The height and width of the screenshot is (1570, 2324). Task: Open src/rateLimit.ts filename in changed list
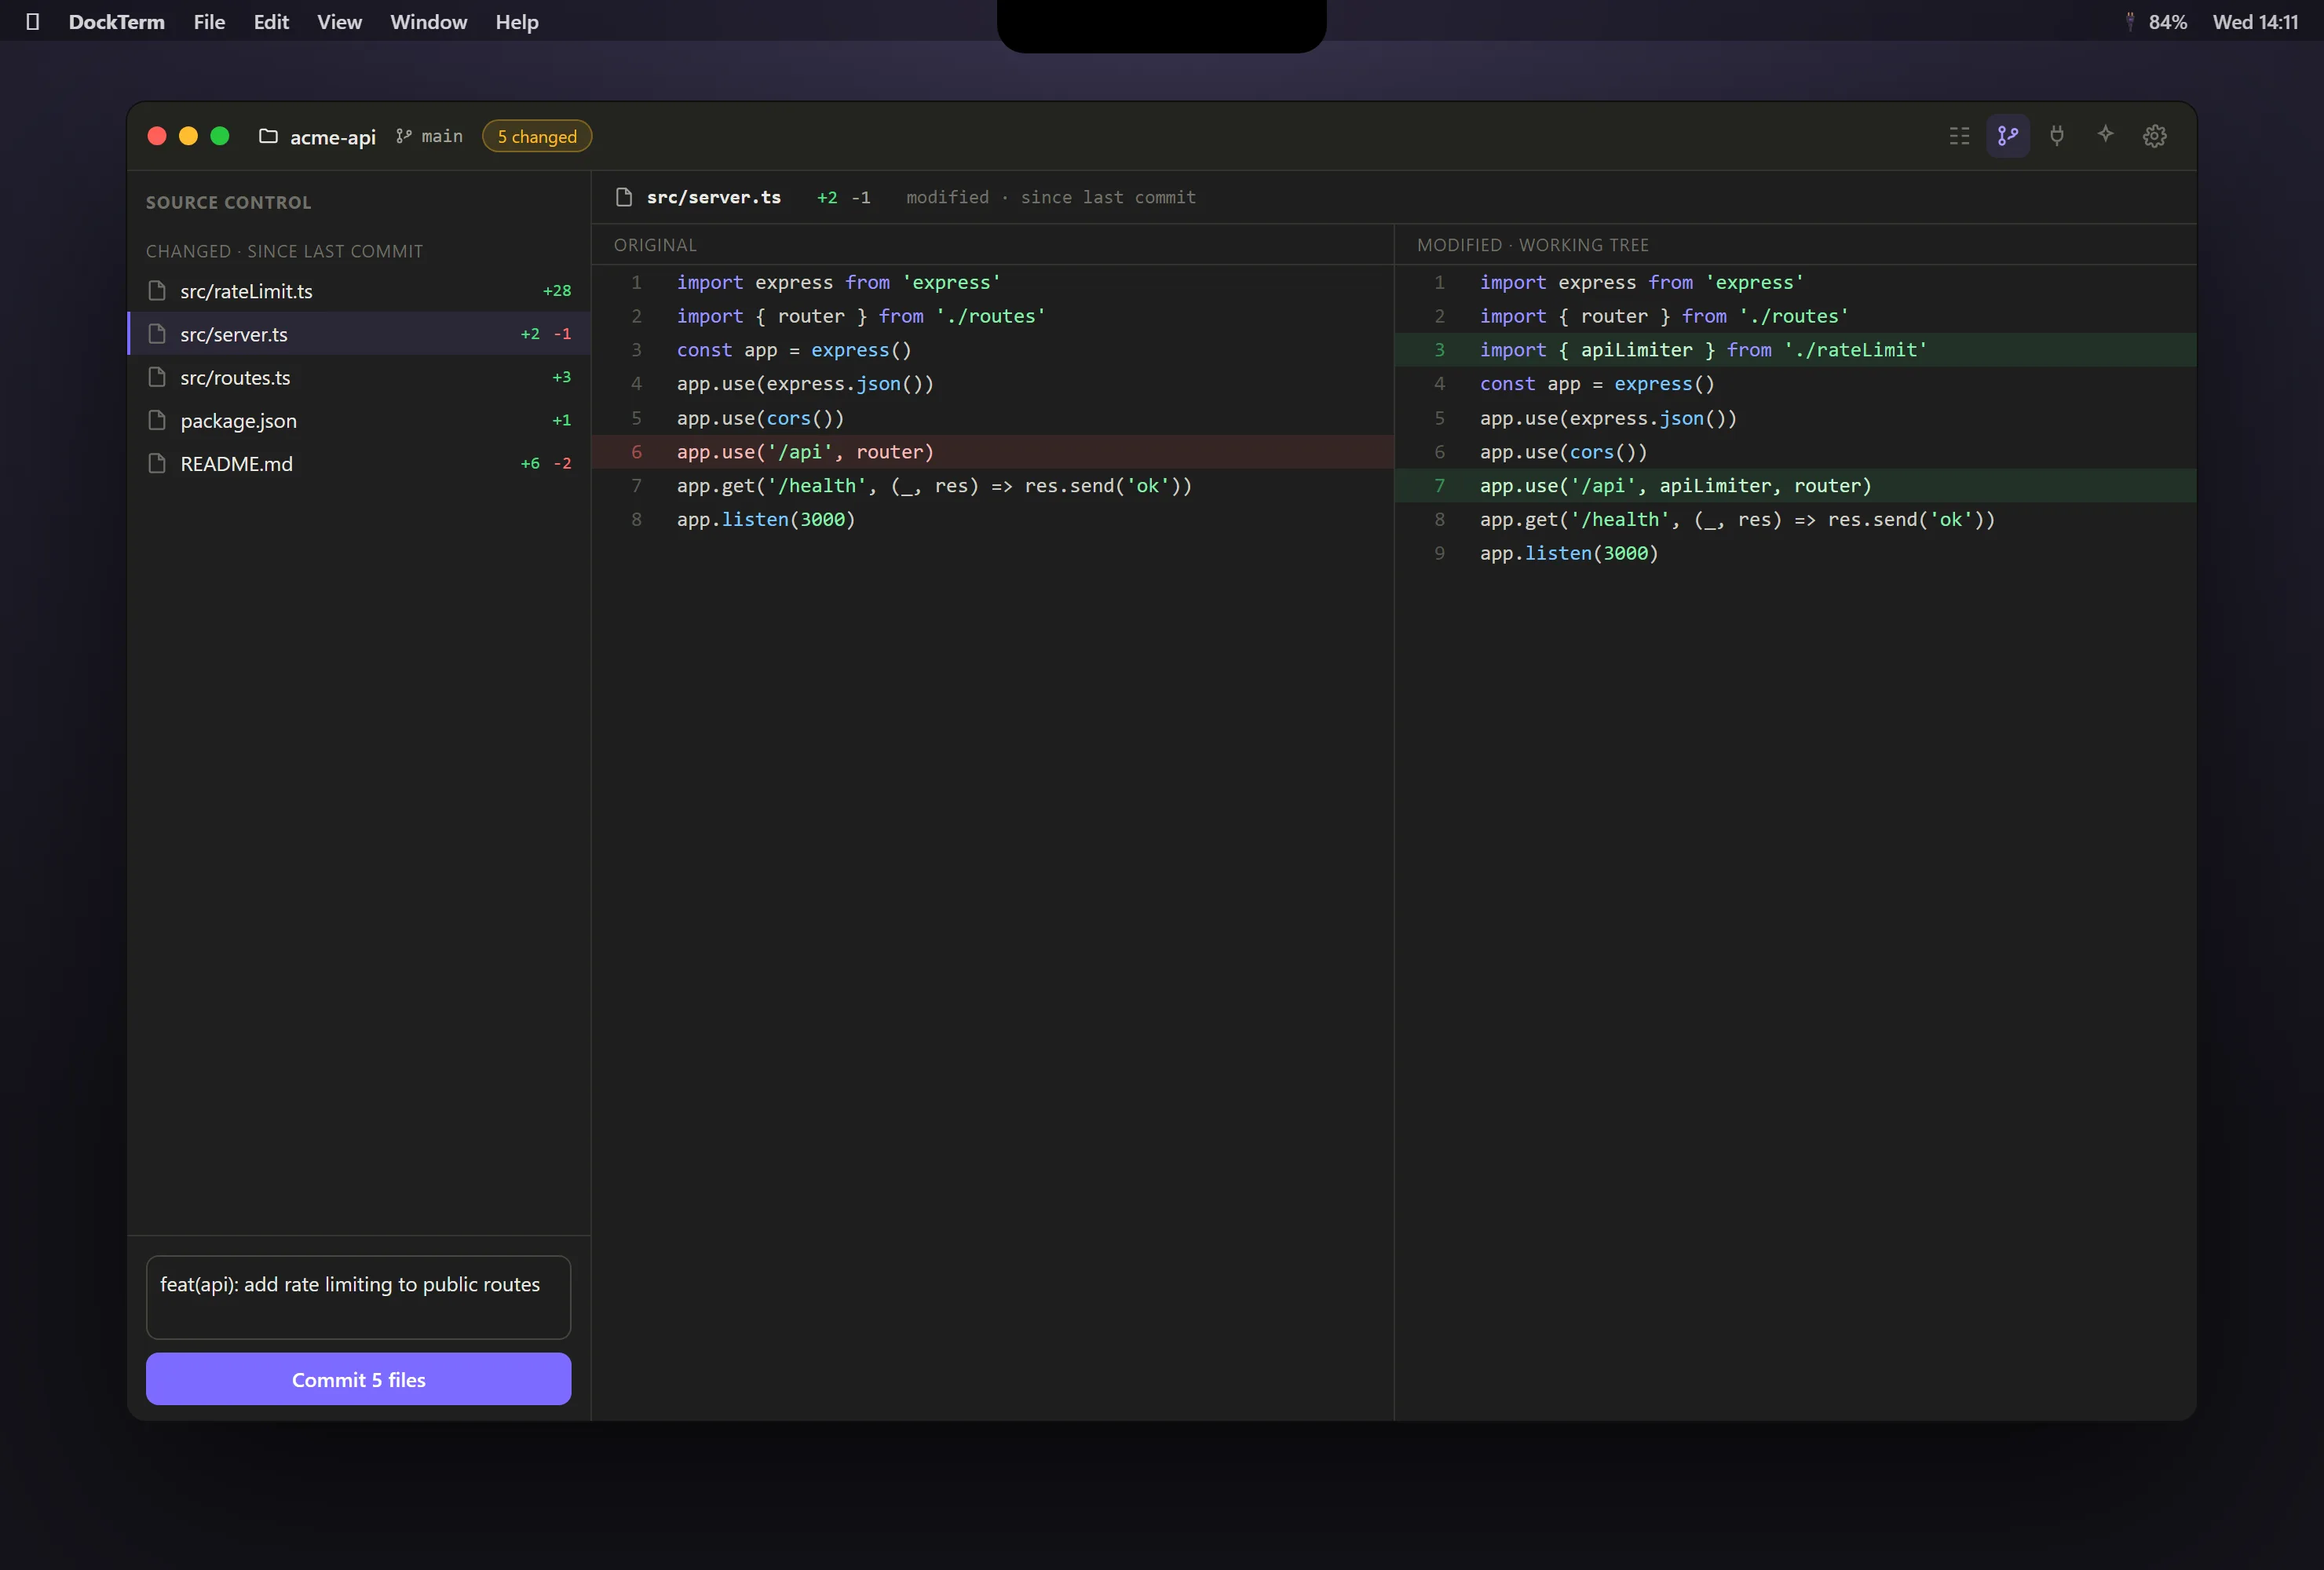coord(246,291)
